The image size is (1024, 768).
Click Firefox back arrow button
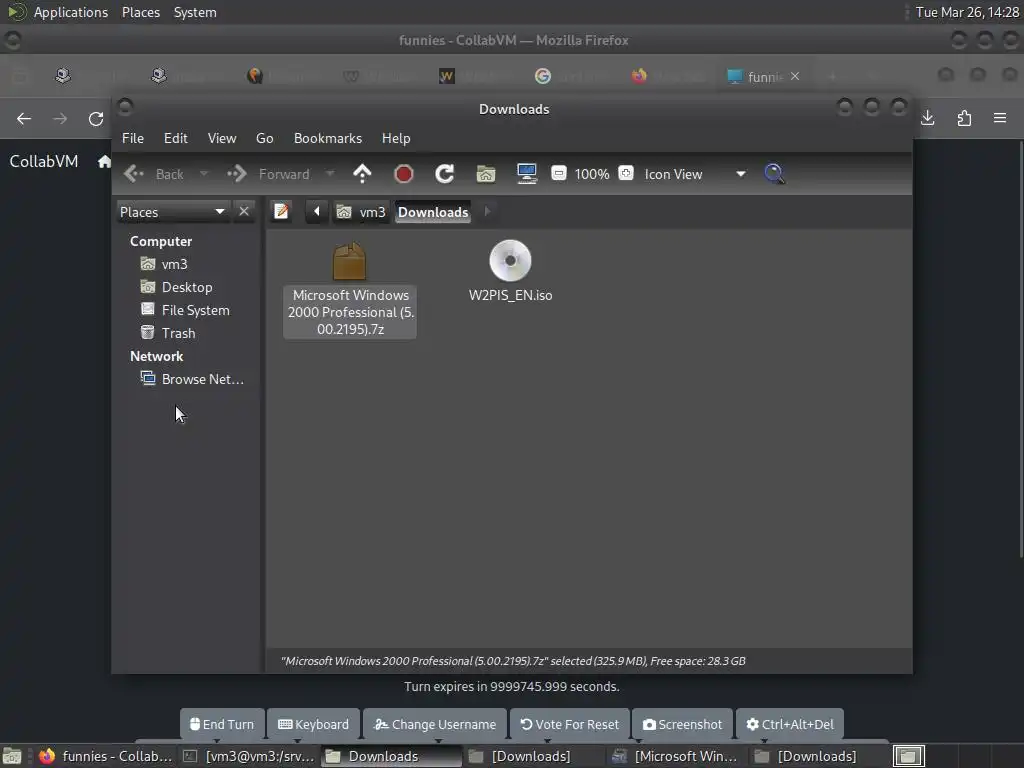click(24, 118)
